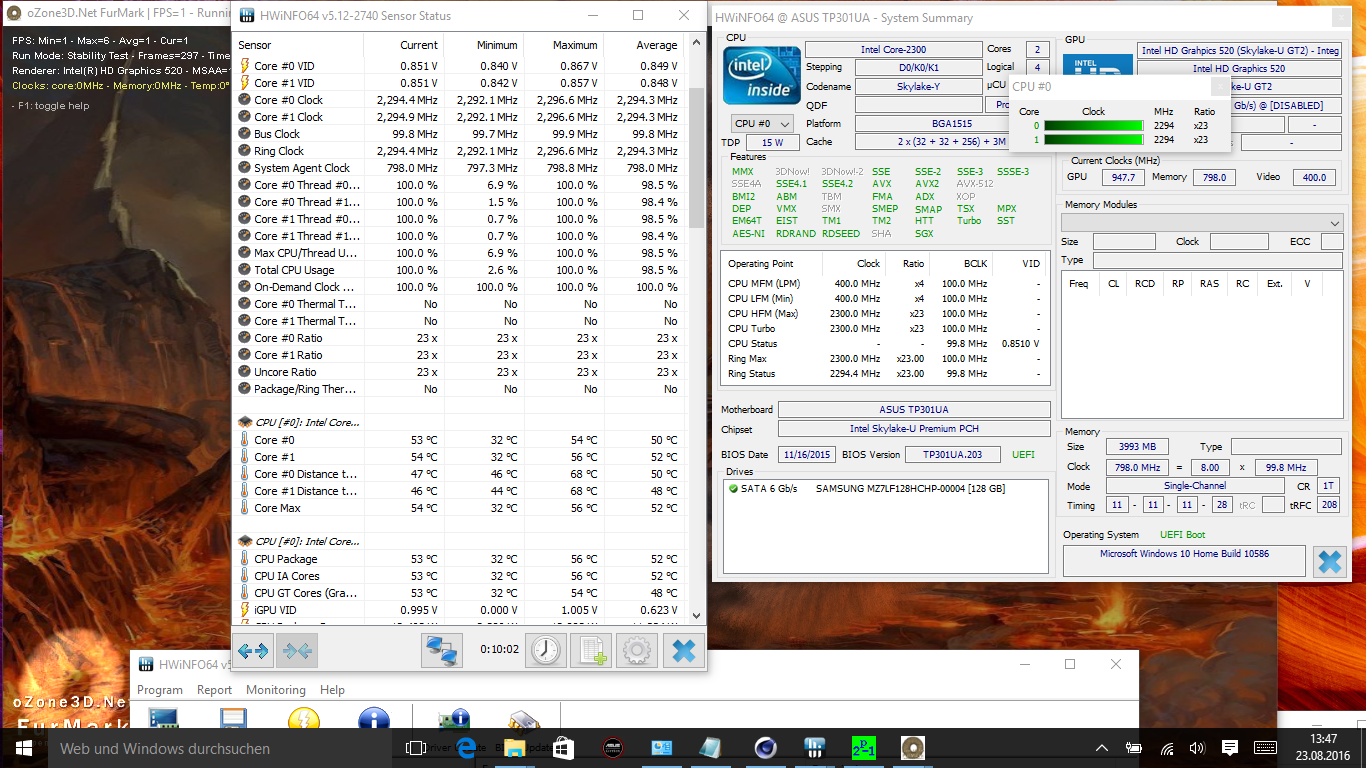Click the shrink columns arrows icon in sensor toolbar
The height and width of the screenshot is (768, 1366).
click(x=298, y=651)
